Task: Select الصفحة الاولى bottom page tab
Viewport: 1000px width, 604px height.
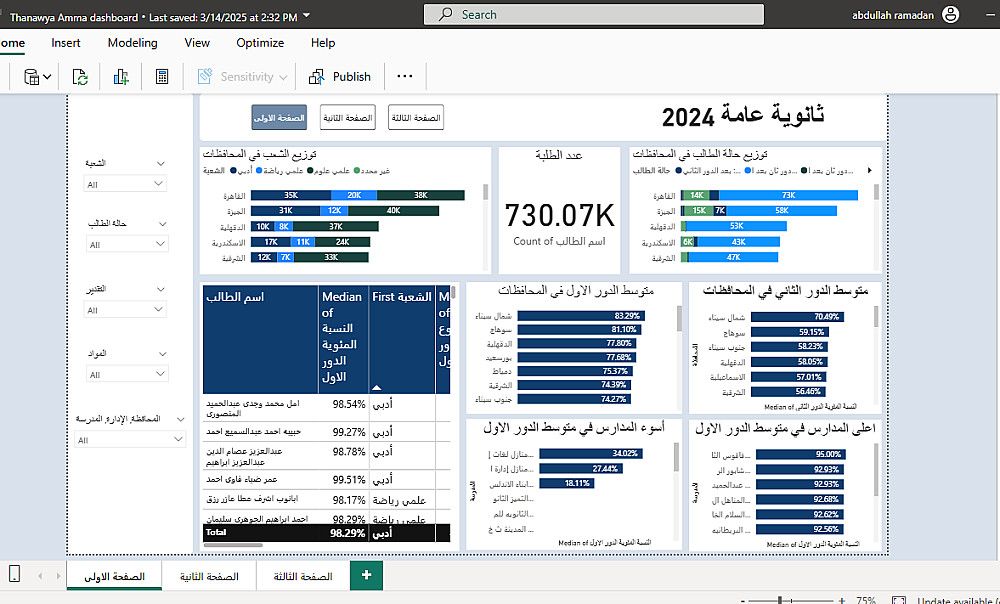Action: [x=115, y=576]
